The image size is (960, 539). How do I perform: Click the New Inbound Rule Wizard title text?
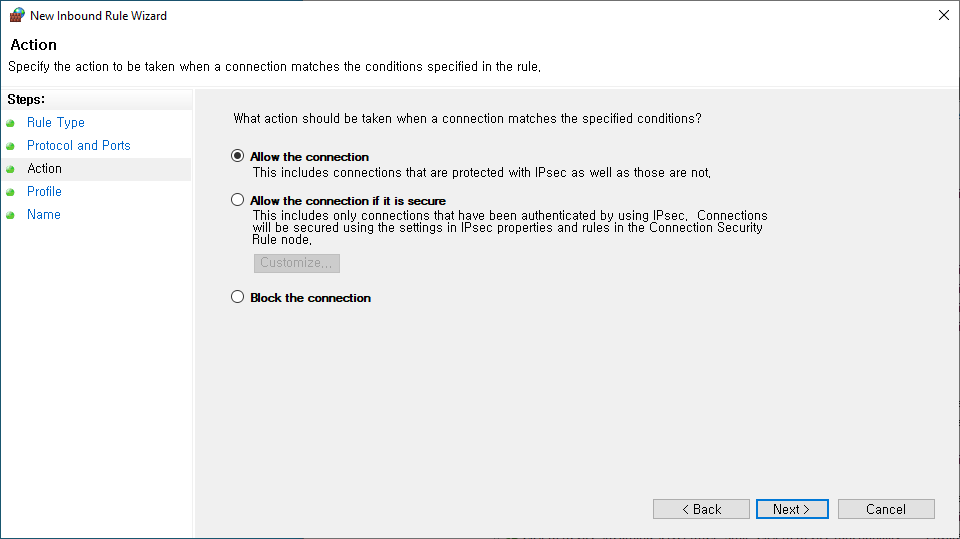pos(98,16)
